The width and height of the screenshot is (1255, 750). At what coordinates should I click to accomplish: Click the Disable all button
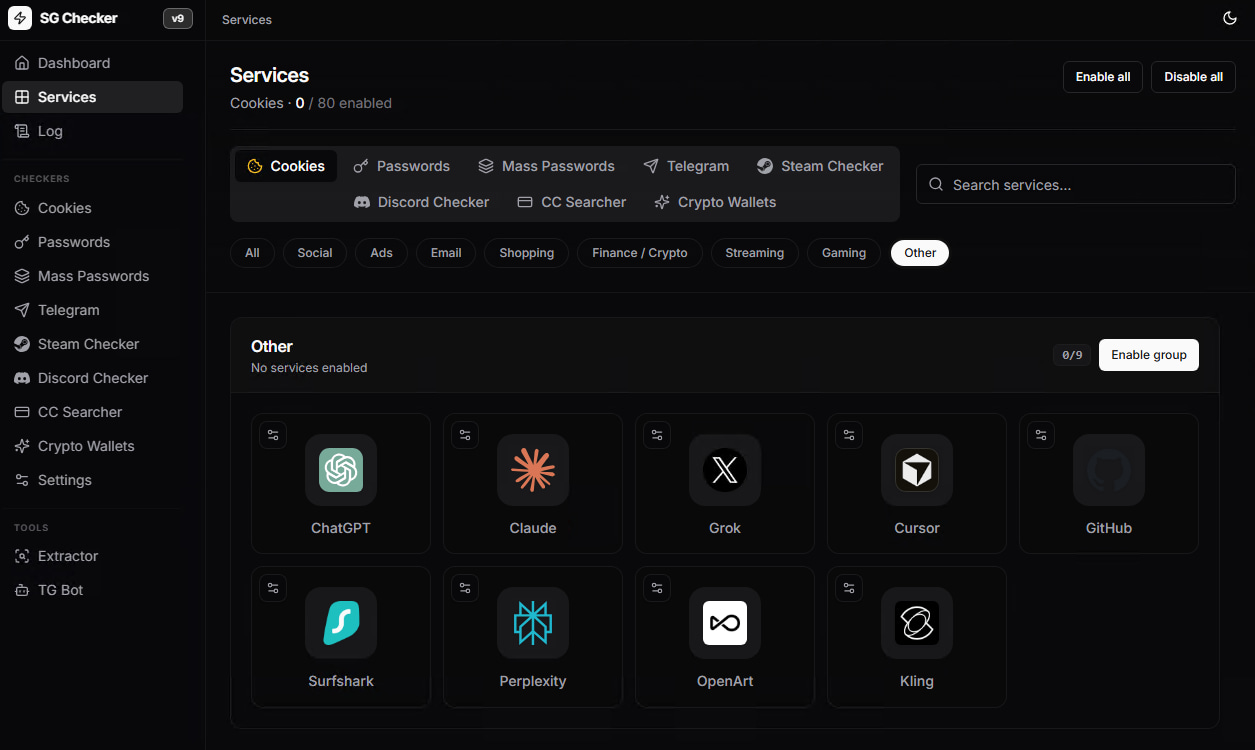point(1193,77)
